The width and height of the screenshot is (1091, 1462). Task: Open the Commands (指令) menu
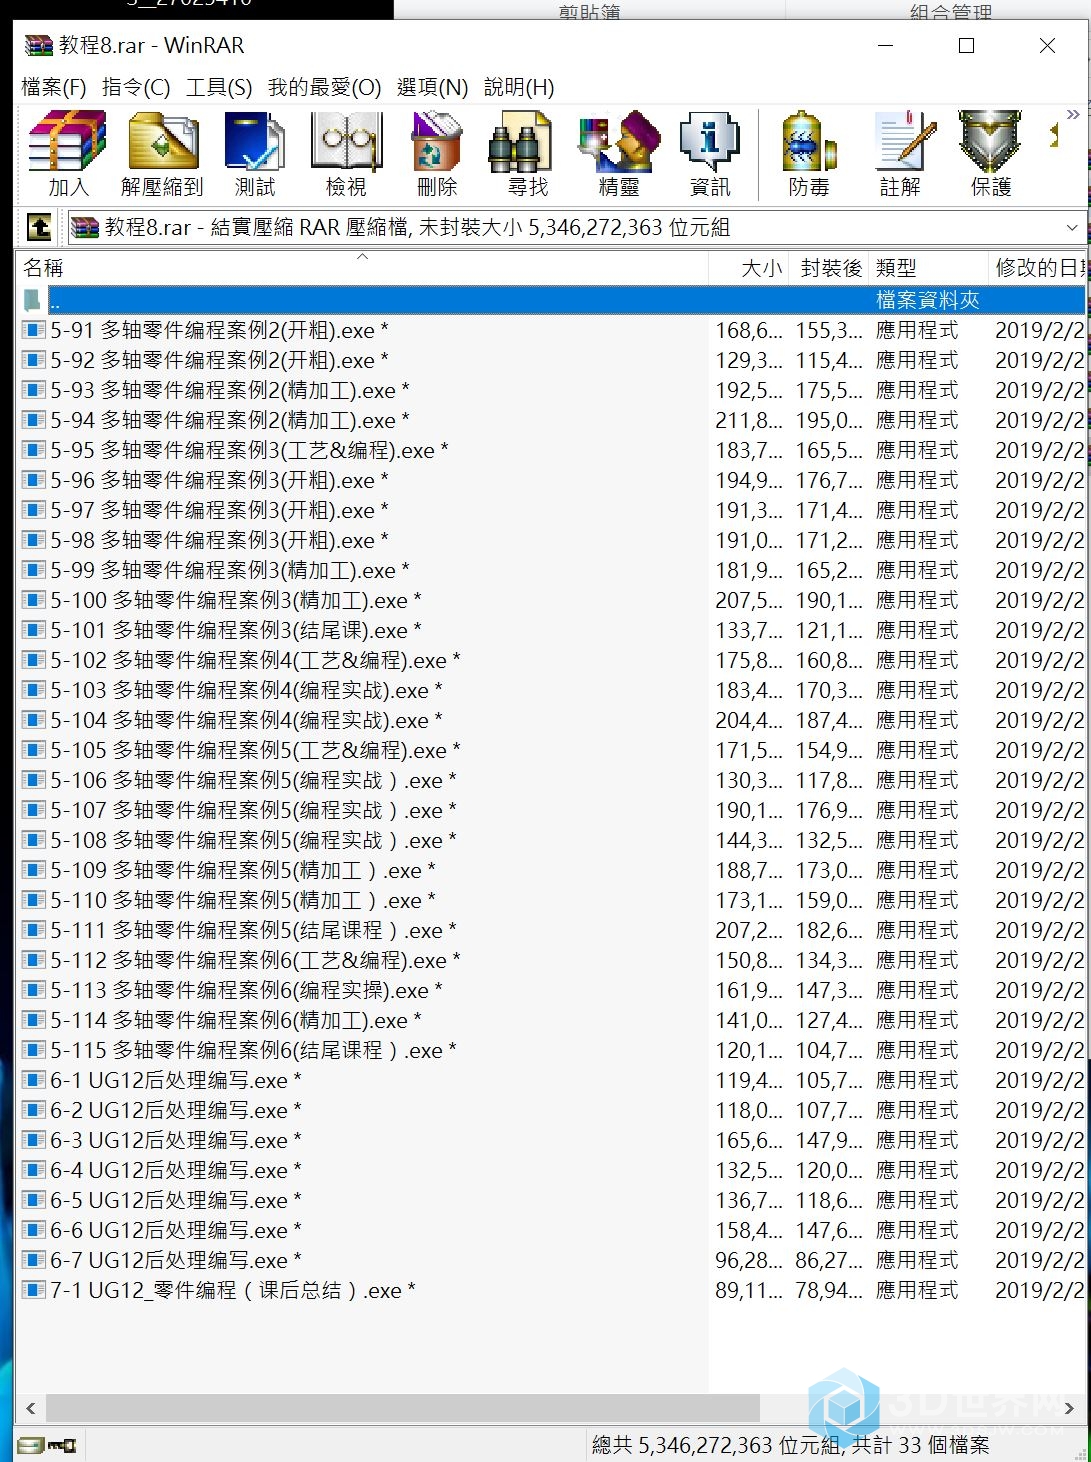pyautogui.click(x=136, y=87)
